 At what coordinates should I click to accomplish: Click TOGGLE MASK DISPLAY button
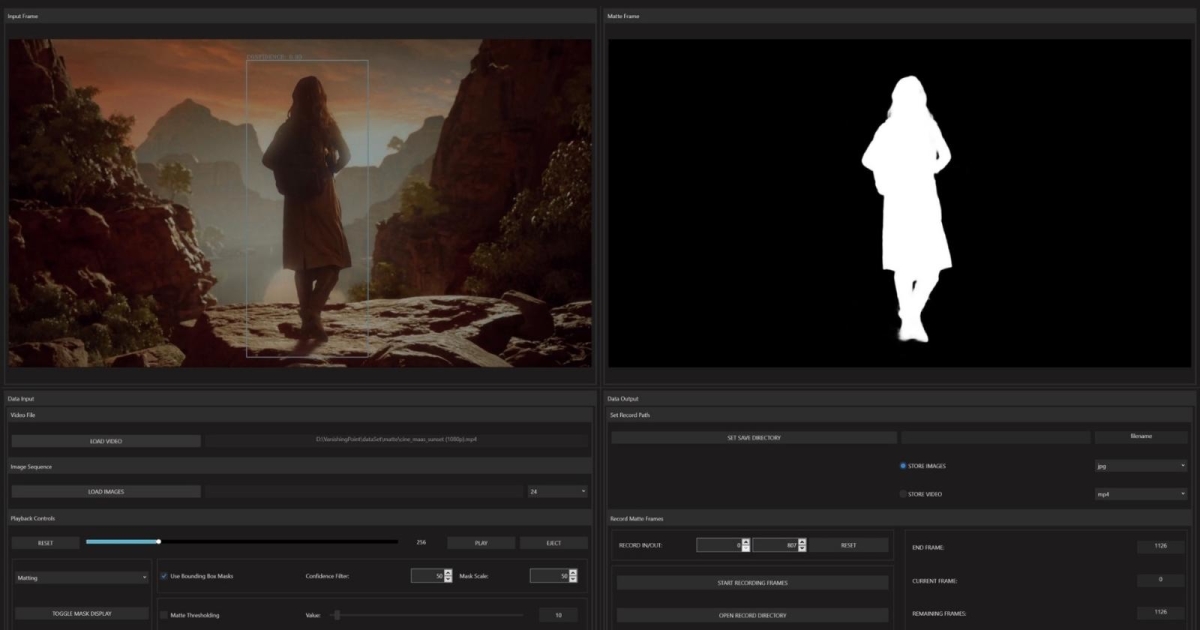82,613
